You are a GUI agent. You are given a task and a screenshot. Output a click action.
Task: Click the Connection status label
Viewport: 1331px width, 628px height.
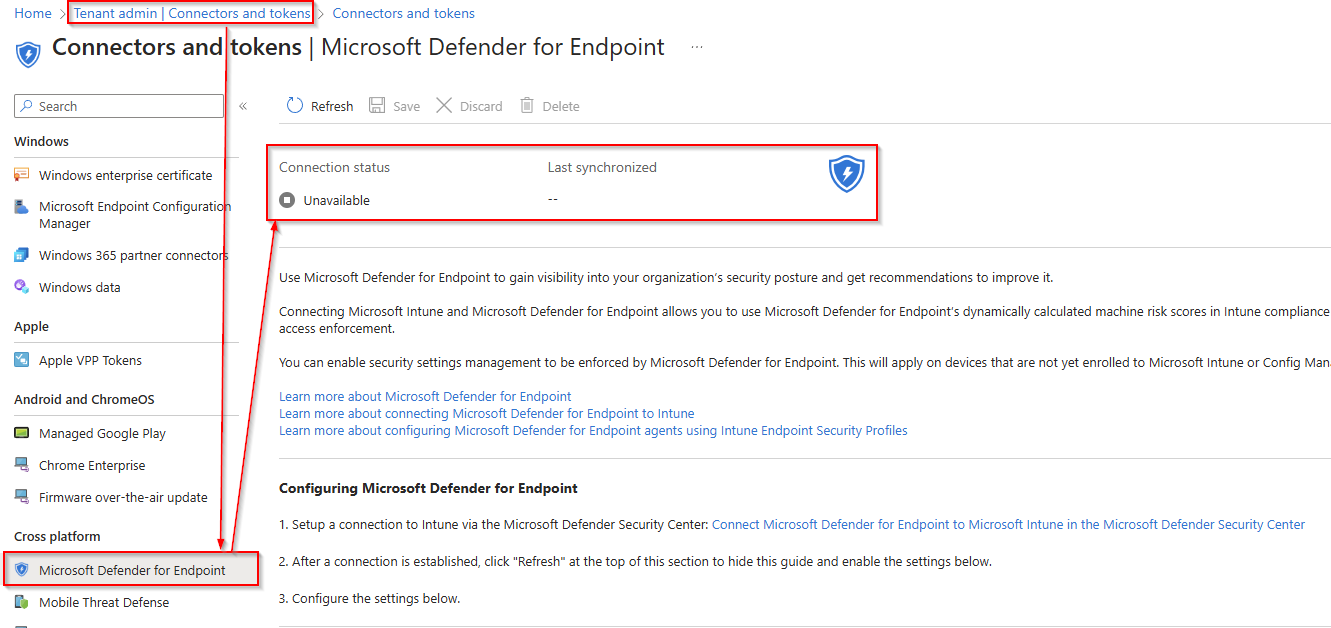point(334,167)
